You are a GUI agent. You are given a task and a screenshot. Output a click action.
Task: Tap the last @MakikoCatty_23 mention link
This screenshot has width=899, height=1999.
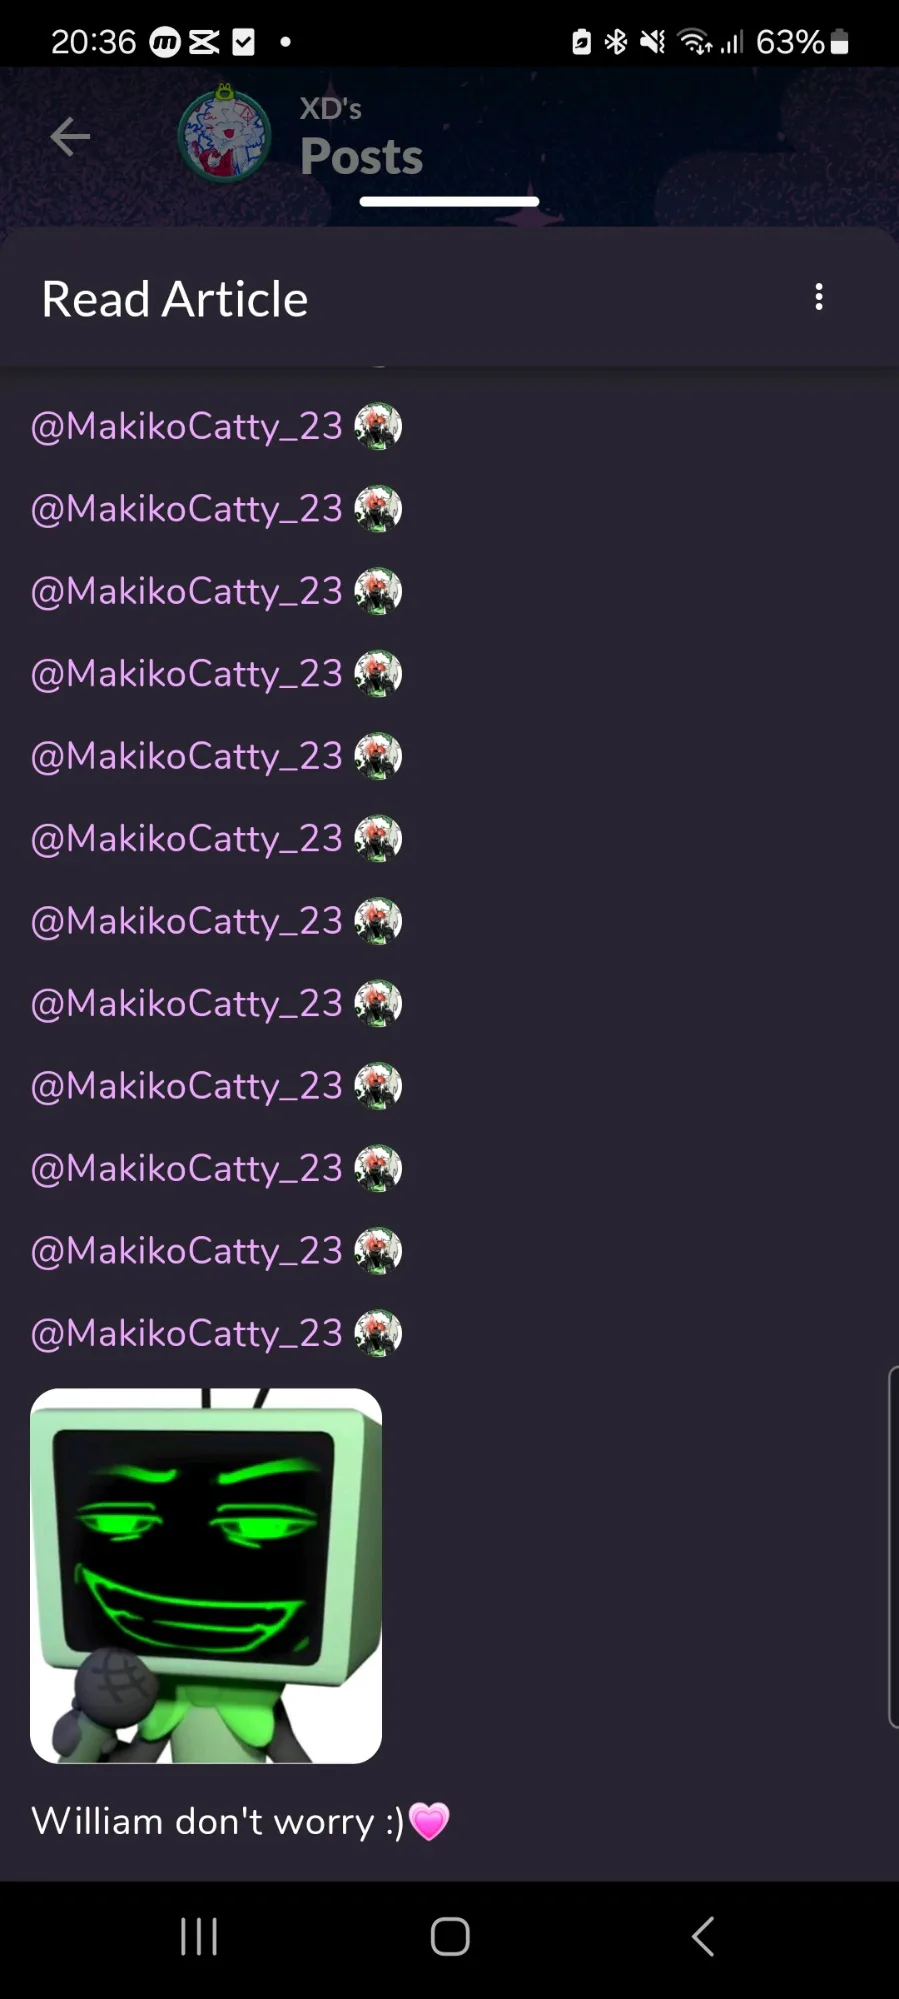[187, 1333]
